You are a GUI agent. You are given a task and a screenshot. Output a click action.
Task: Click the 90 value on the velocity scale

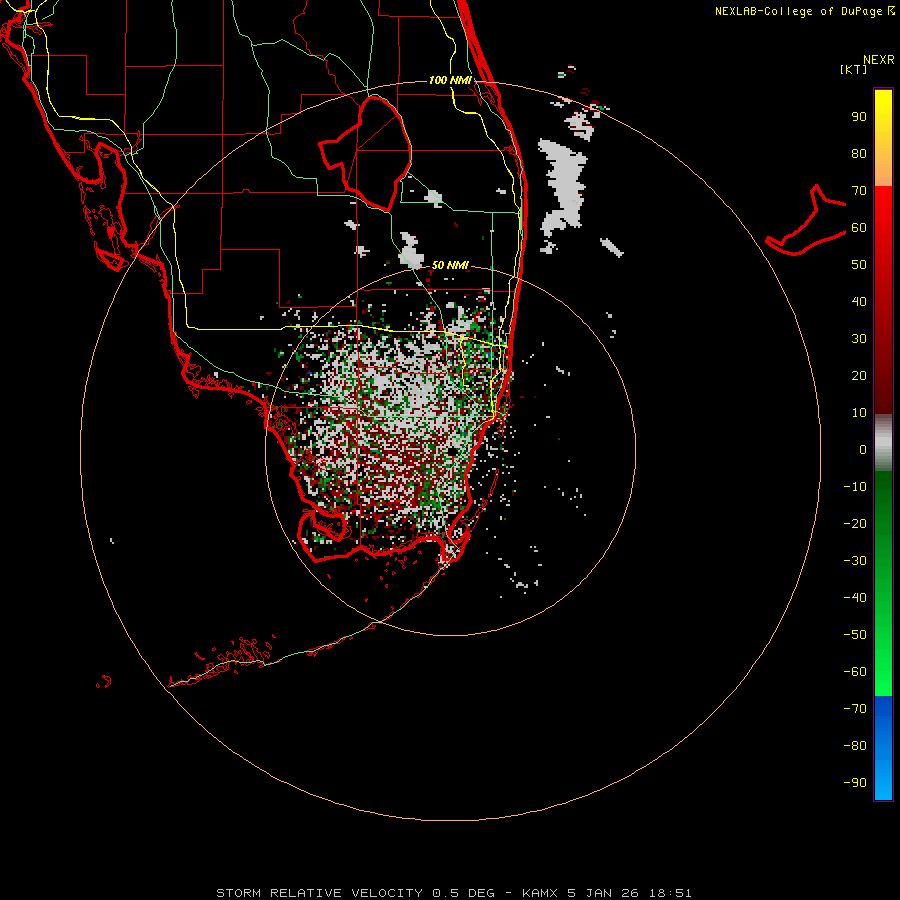859,117
